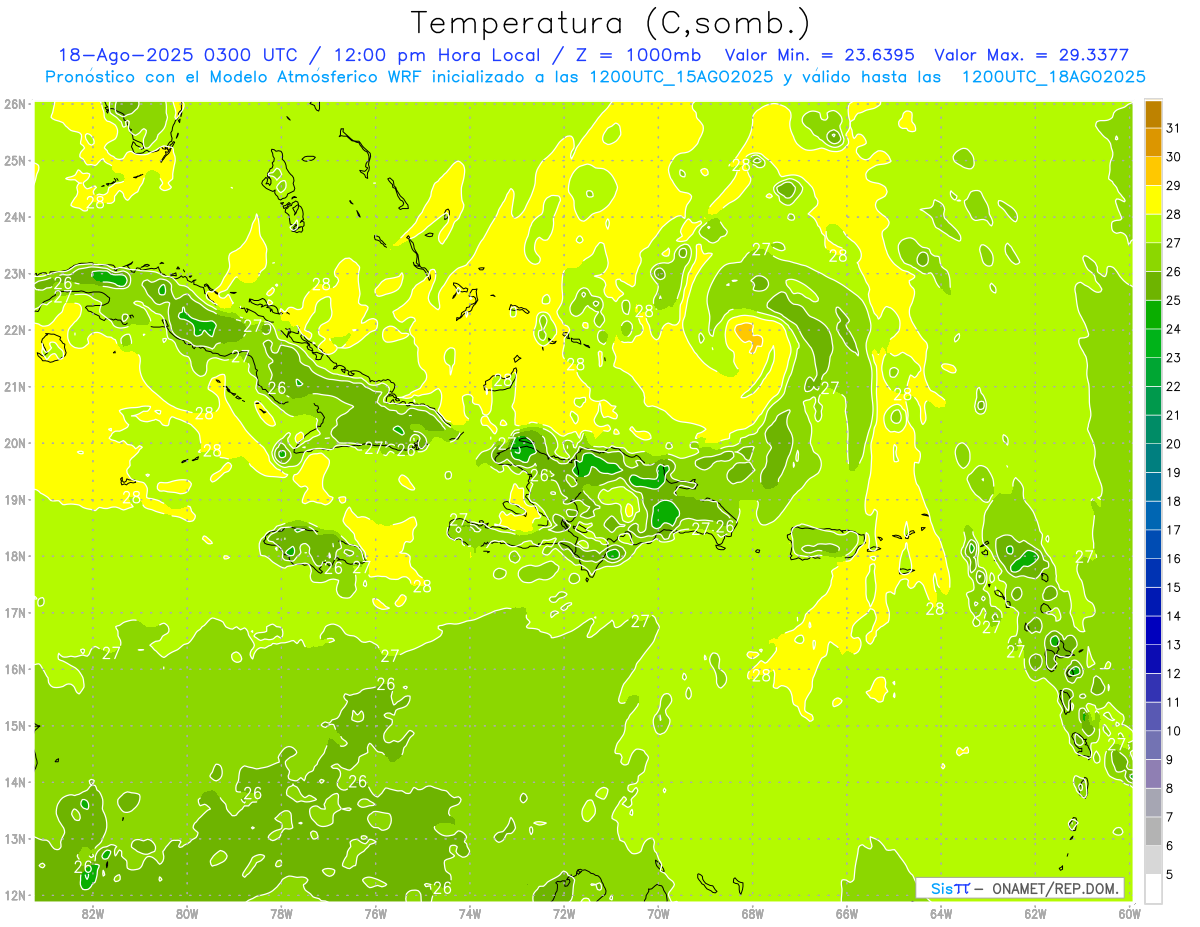This screenshot has width=1200, height=927.
Task: Click the '6' color bar label
Action: coord(1171,846)
